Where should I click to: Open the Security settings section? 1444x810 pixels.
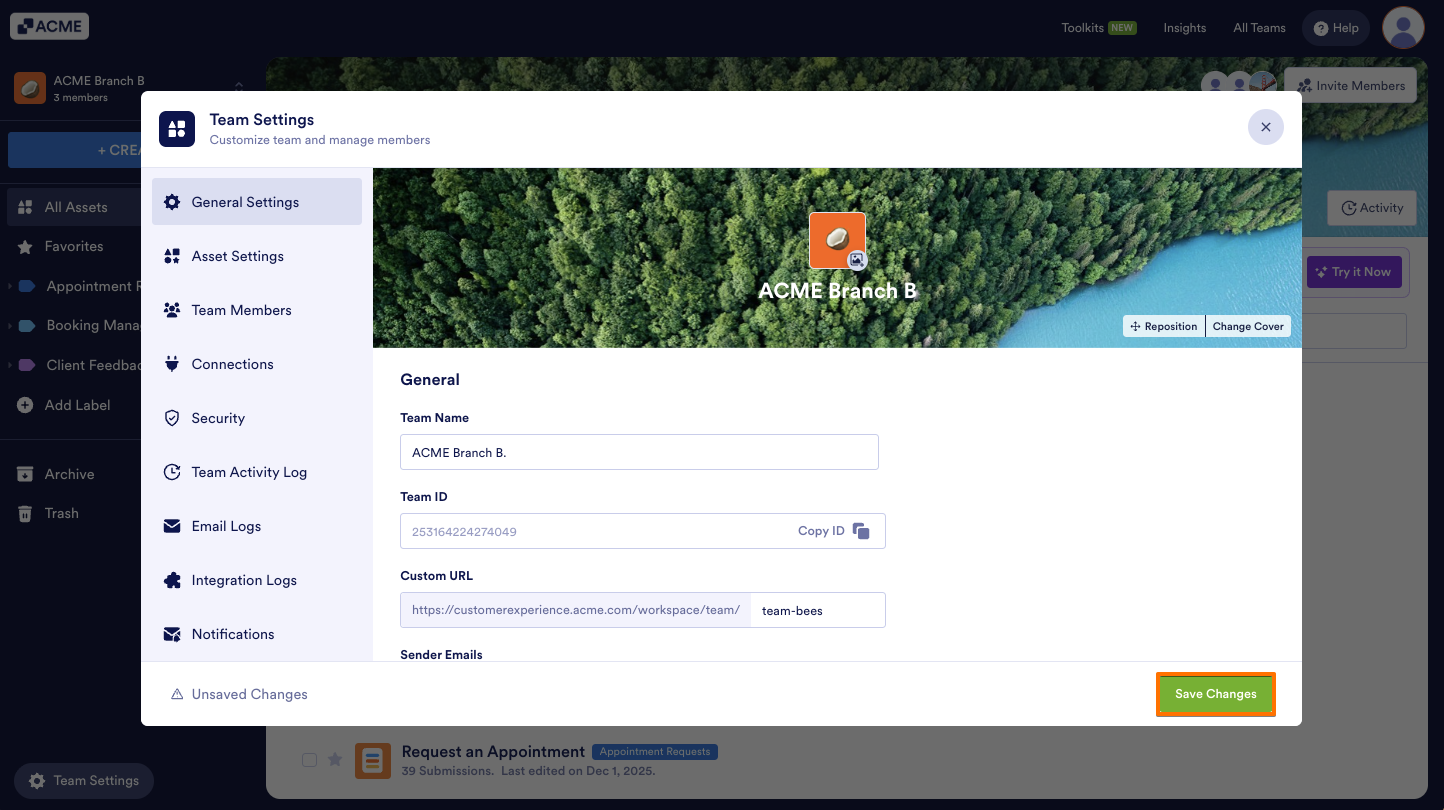tap(257, 418)
